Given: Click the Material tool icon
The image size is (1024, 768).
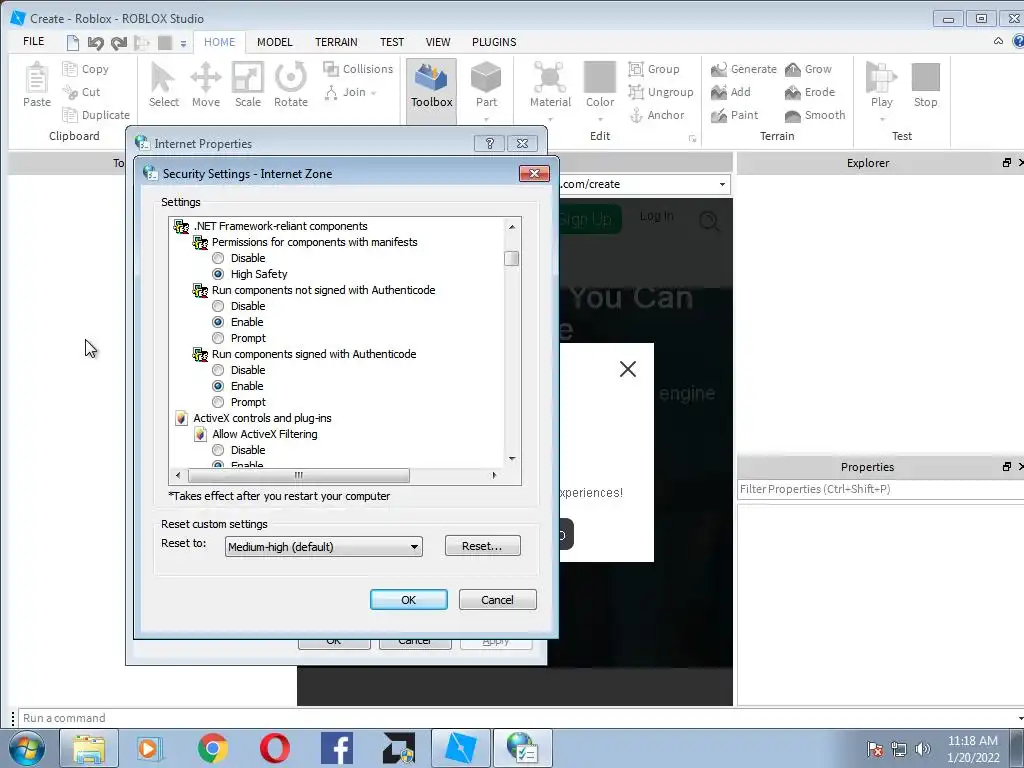Looking at the screenshot, I should pos(550,78).
